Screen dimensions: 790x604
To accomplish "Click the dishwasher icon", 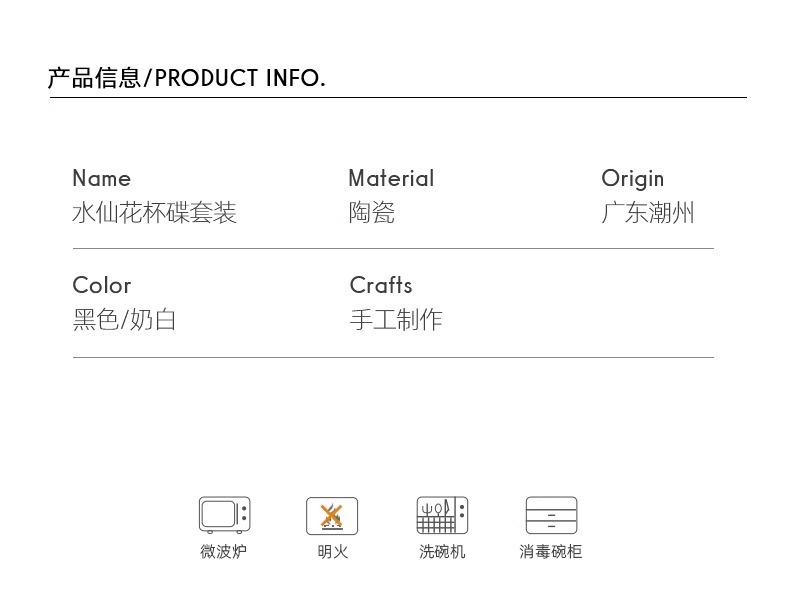I will point(442,515).
